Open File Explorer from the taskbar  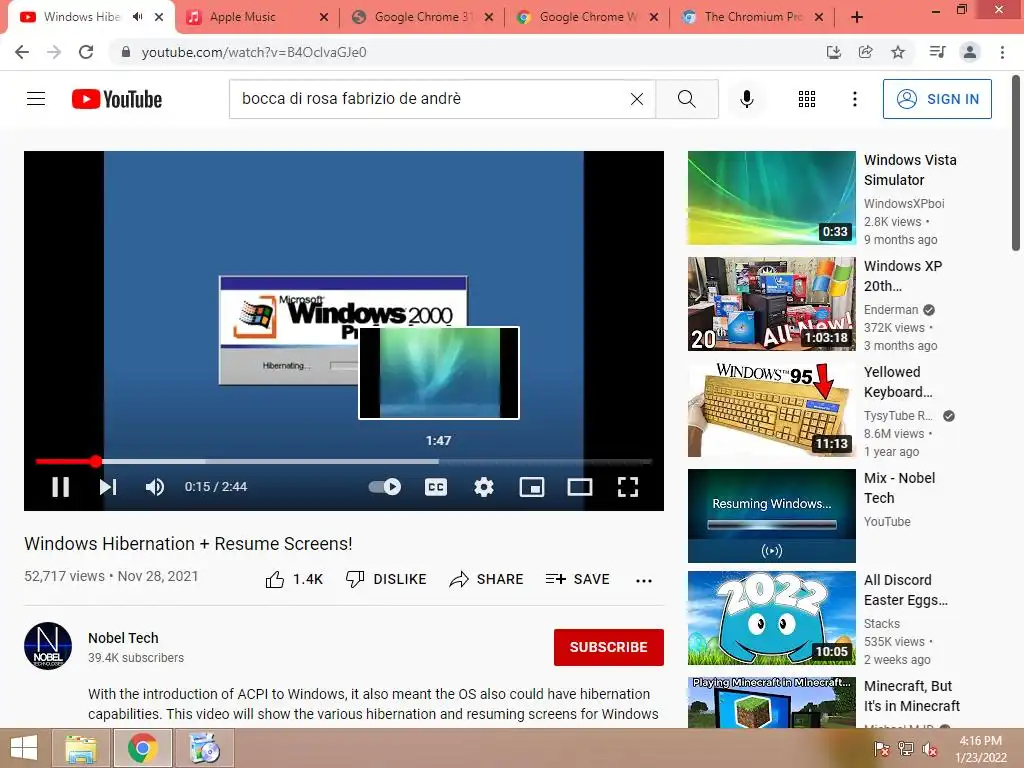pos(81,748)
